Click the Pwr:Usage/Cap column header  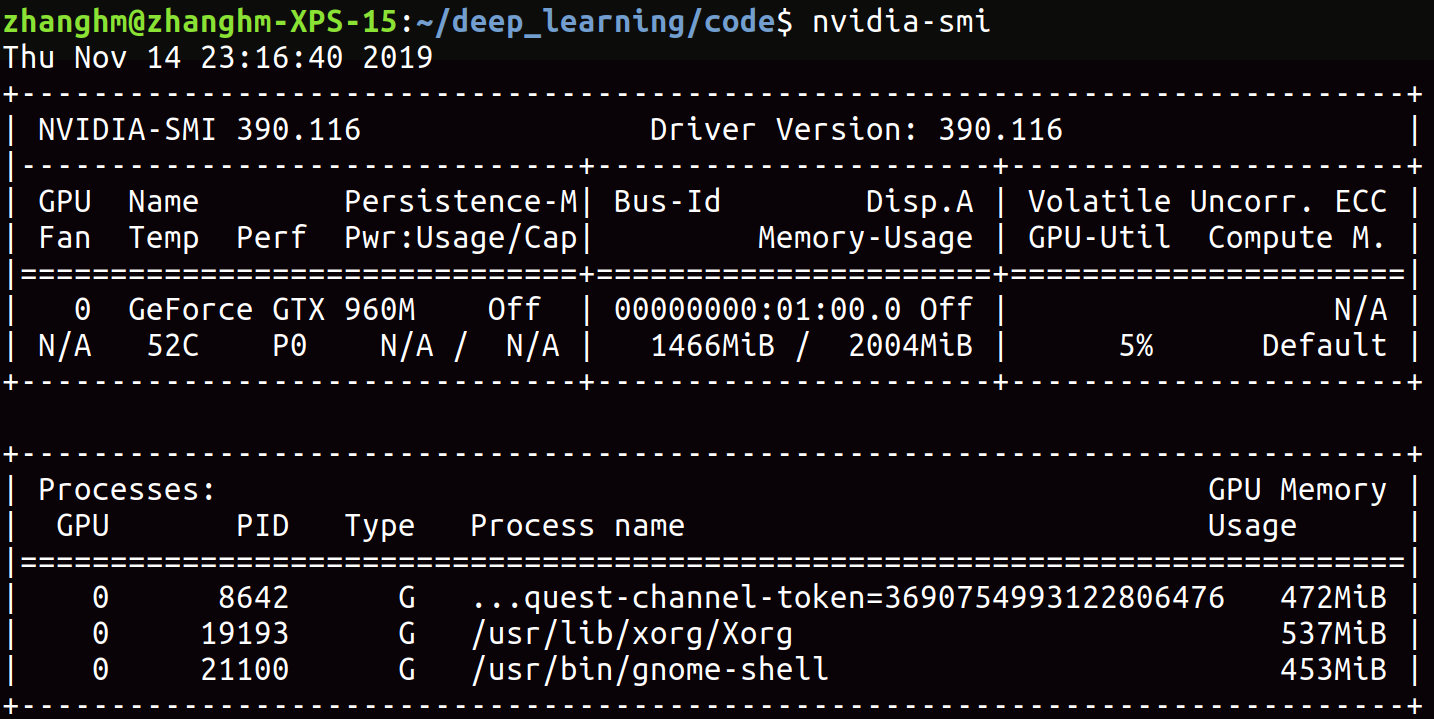click(461, 238)
